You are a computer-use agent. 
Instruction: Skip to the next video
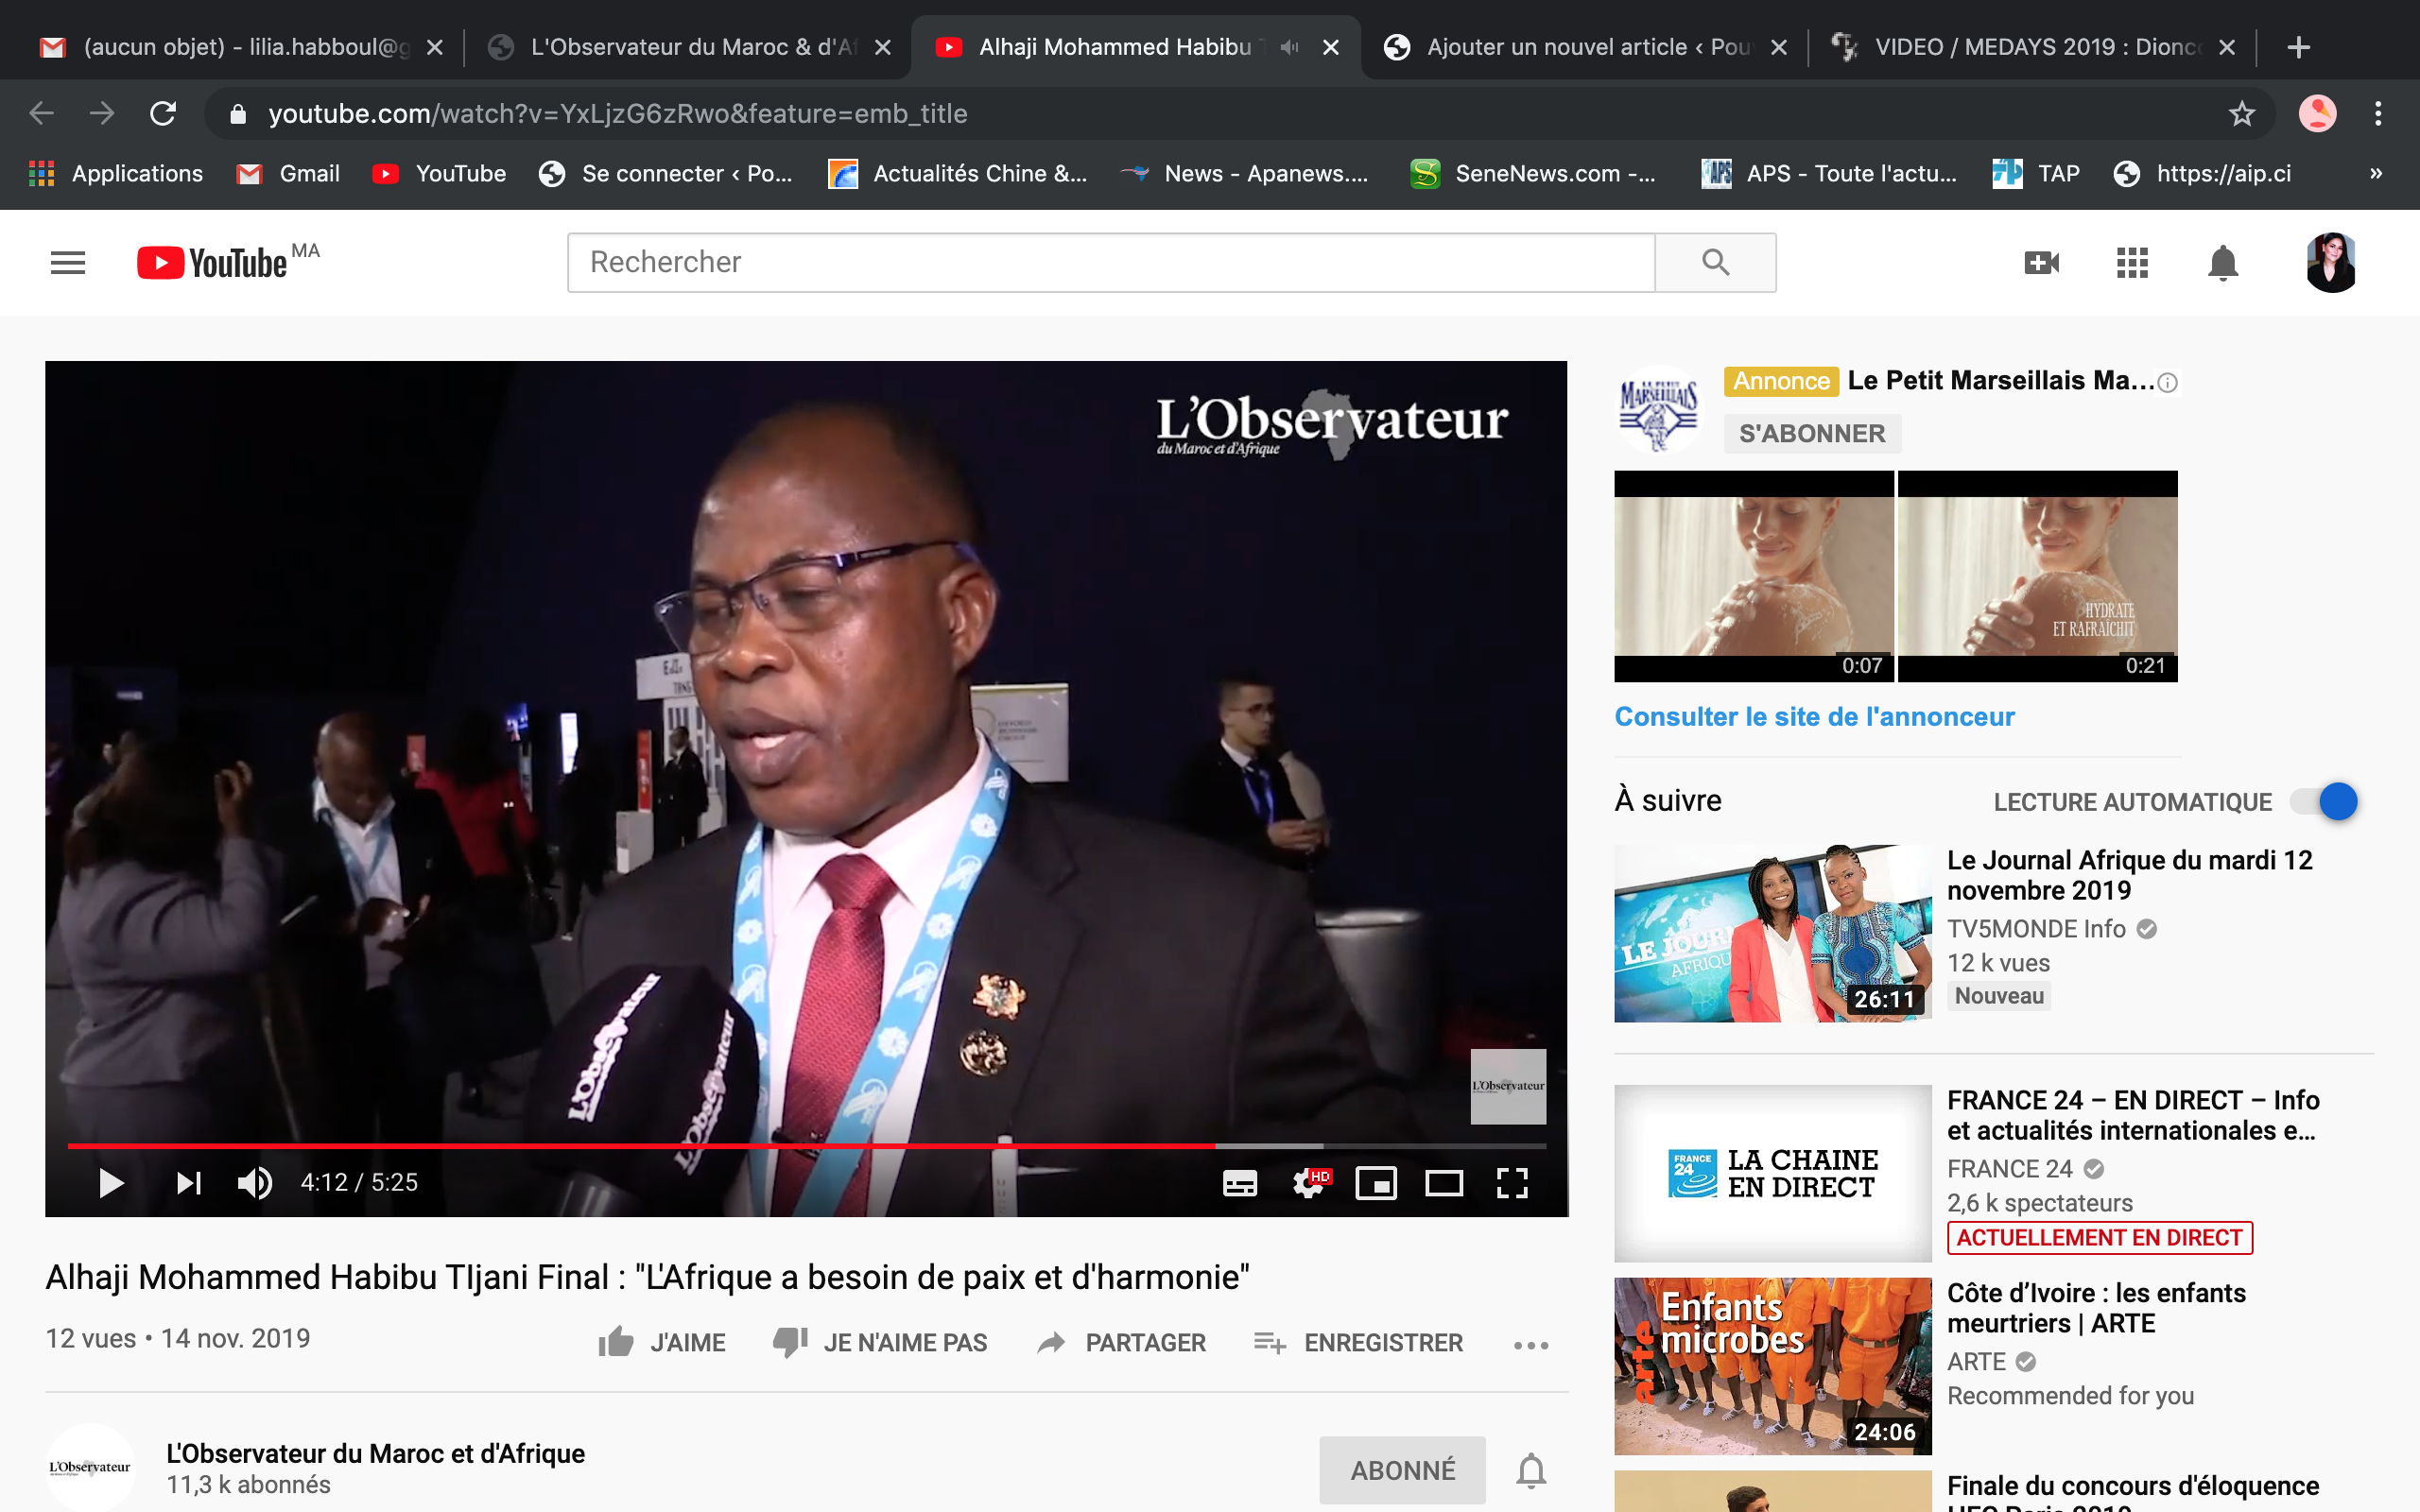[x=188, y=1183]
